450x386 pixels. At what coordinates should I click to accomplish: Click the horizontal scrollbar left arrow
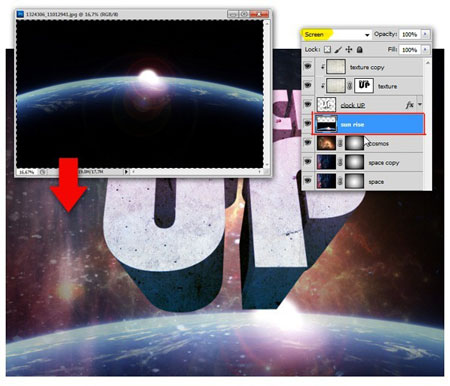pos(133,172)
